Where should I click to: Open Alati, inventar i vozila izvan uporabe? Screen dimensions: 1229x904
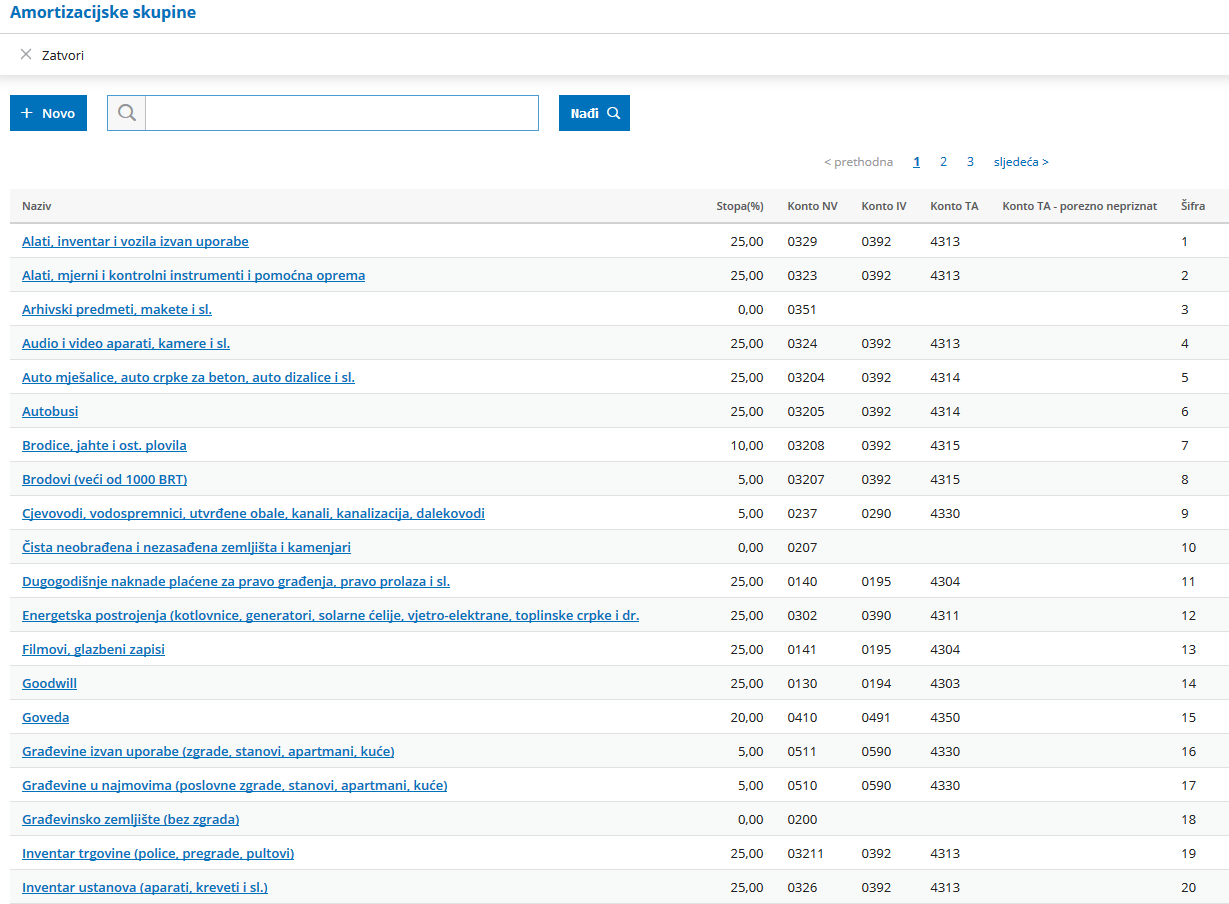point(135,241)
